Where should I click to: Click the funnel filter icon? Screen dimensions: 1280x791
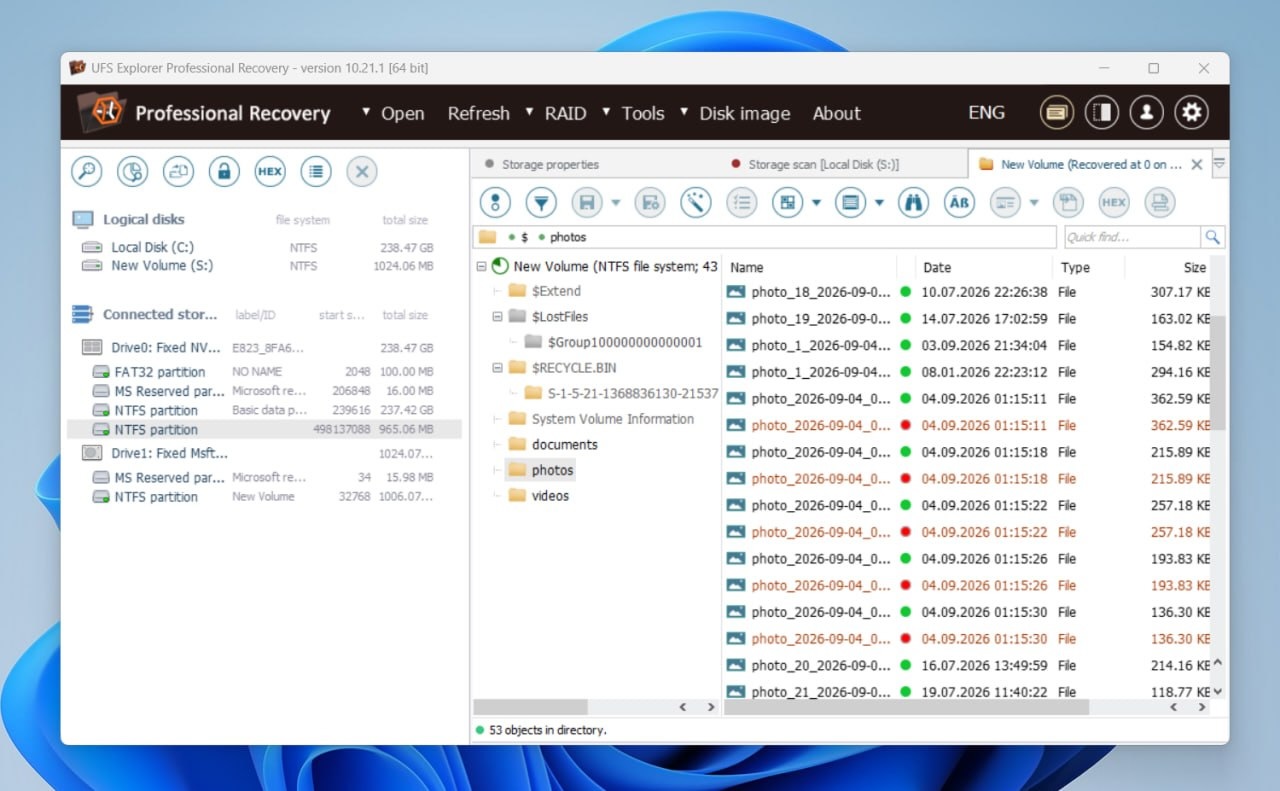pyautogui.click(x=541, y=203)
